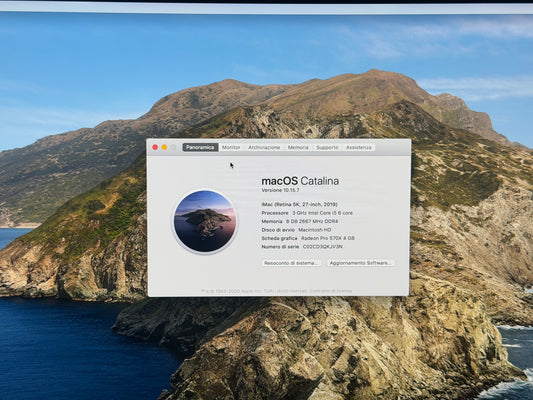Click the iMac Retina 5K model line
Screen dimensions: 533x400
point(299,204)
